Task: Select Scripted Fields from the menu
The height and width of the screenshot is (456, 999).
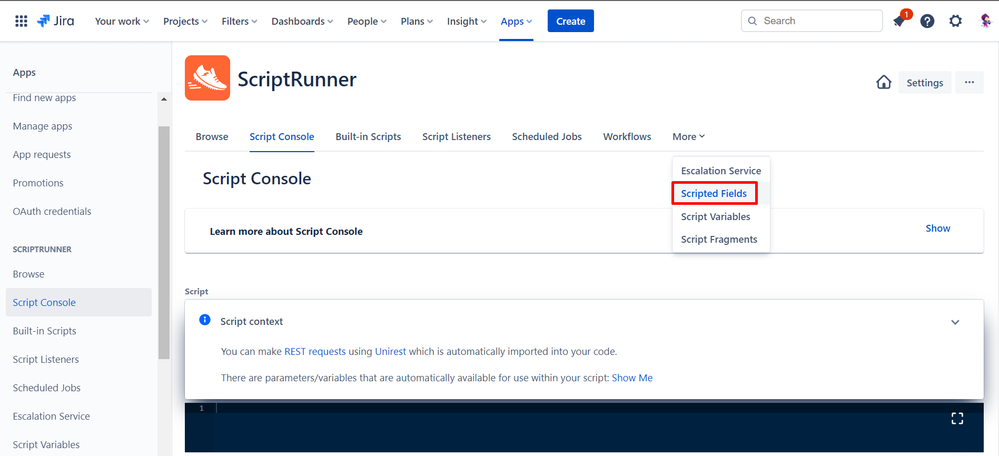Action: (714, 194)
